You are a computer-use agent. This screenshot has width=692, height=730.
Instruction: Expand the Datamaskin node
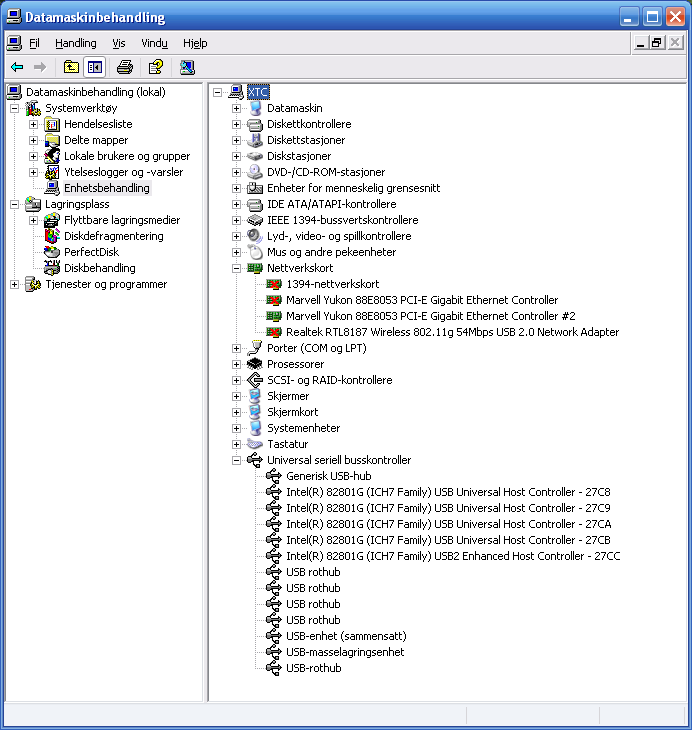pos(237,108)
